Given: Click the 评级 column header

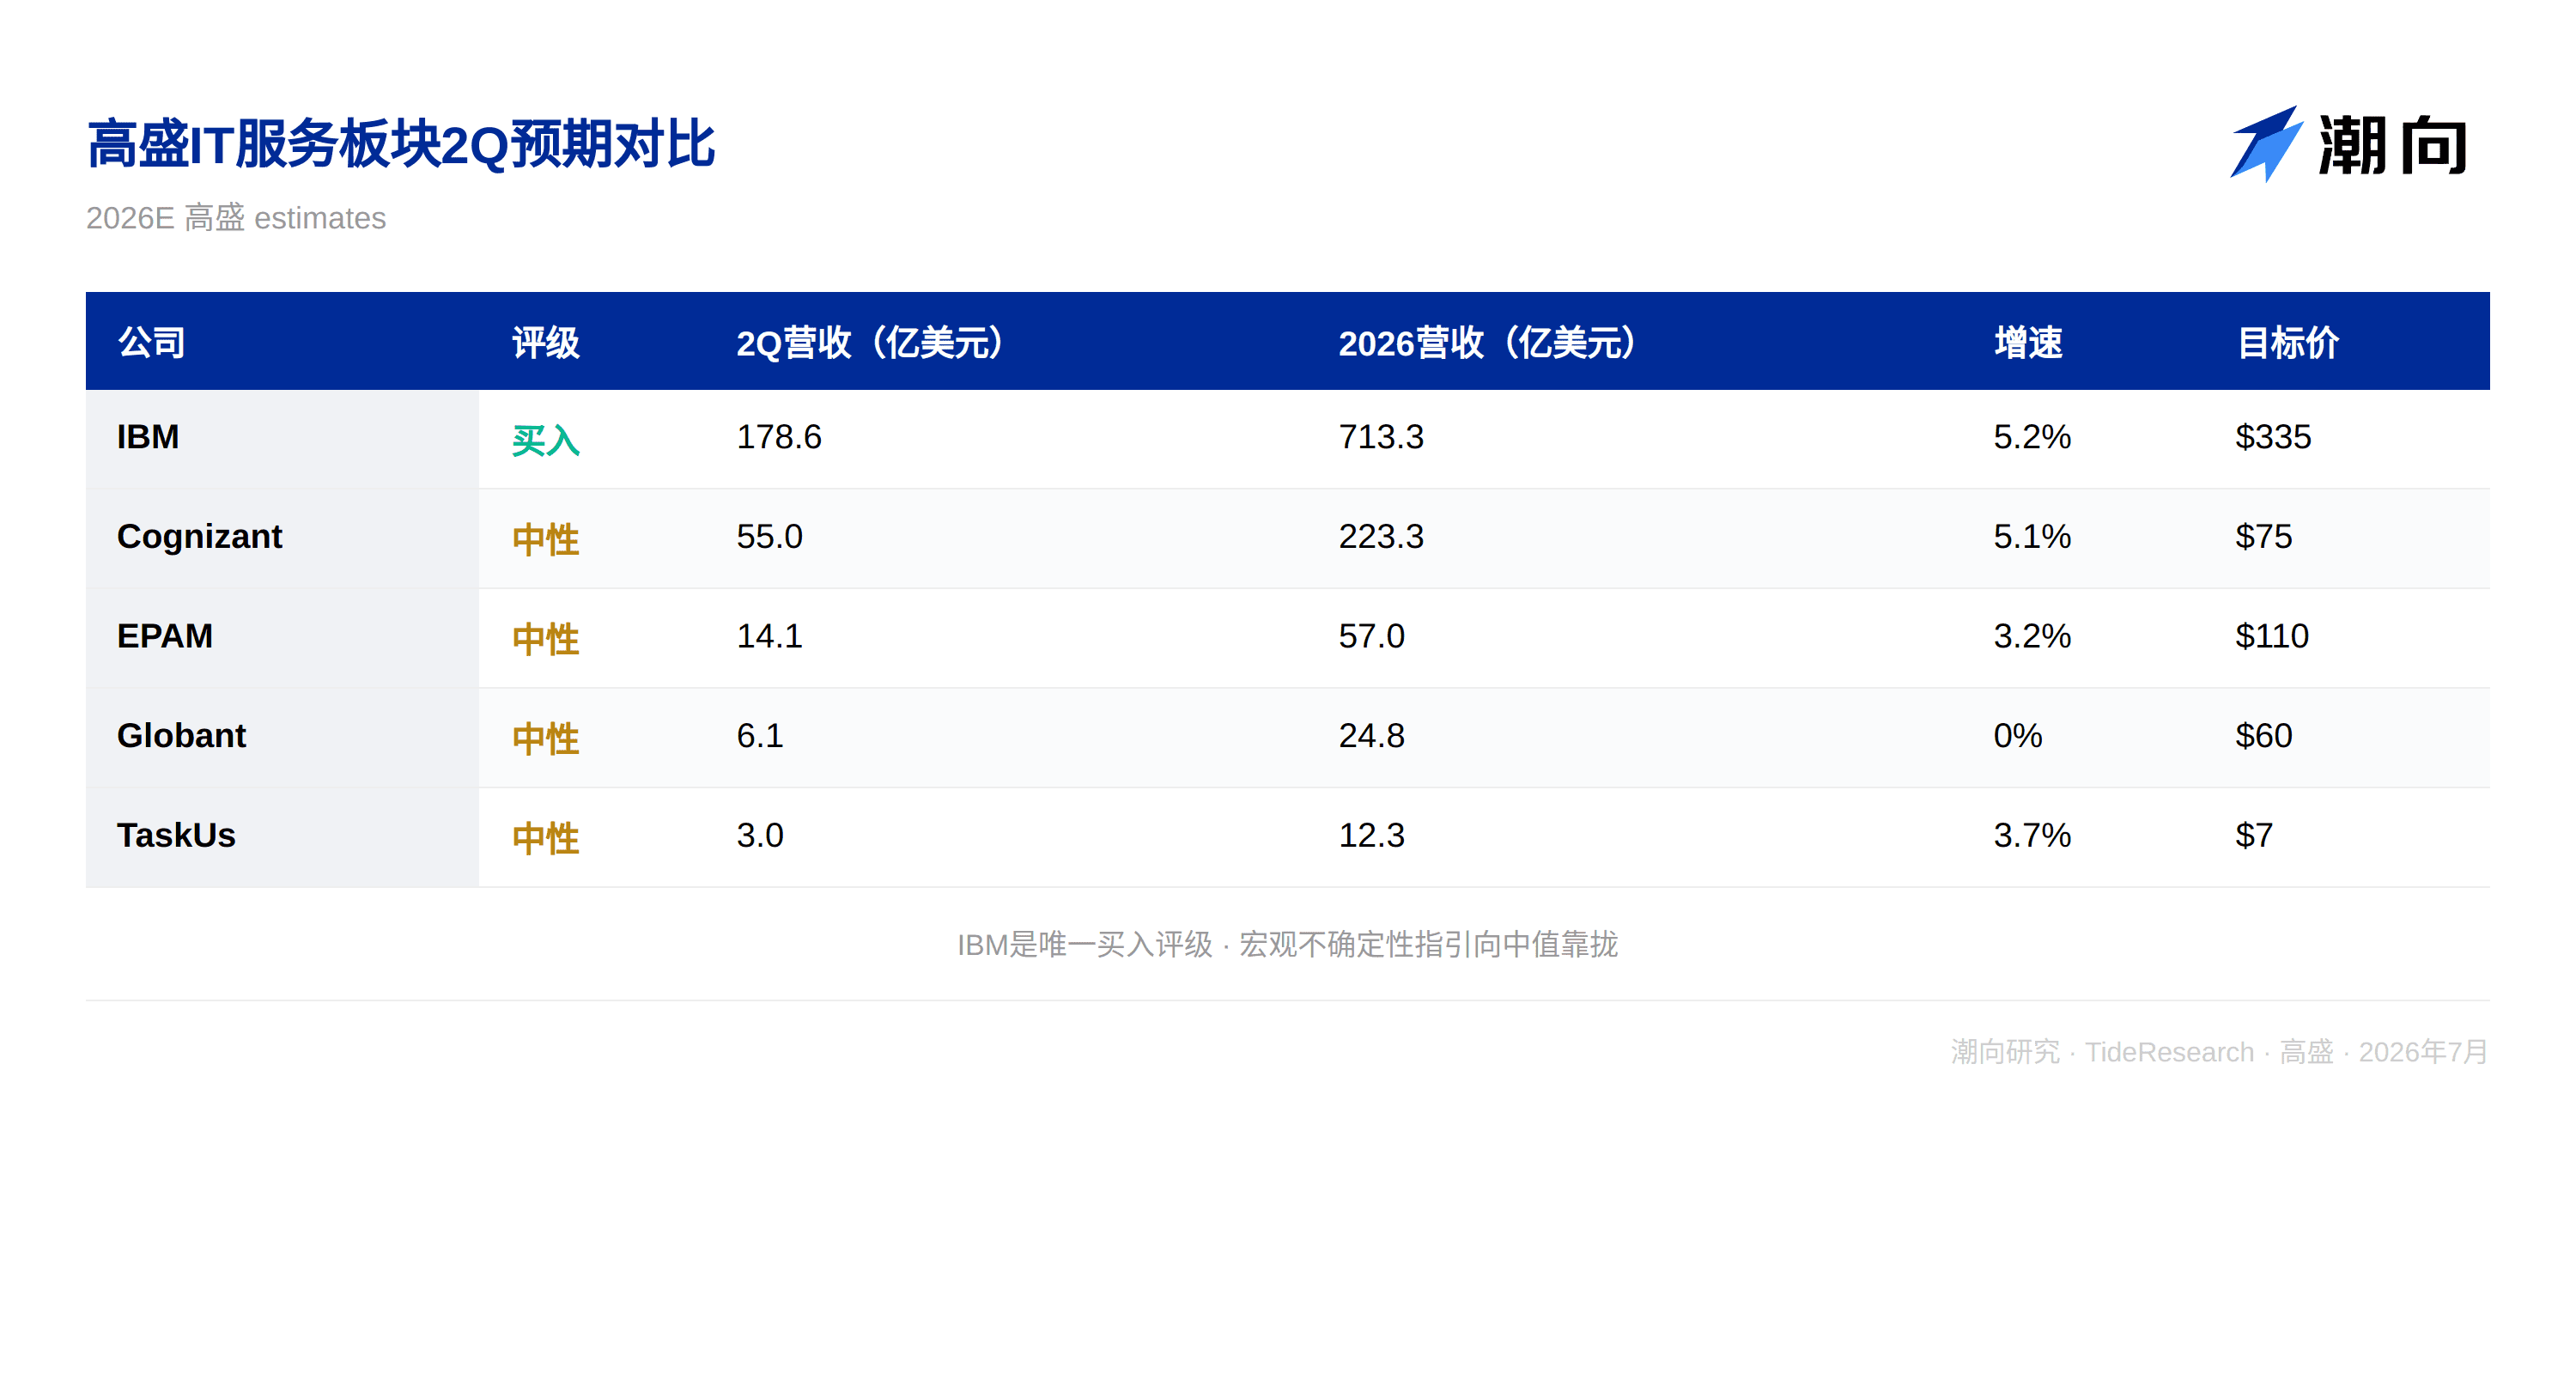Looking at the screenshot, I should [x=546, y=342].
